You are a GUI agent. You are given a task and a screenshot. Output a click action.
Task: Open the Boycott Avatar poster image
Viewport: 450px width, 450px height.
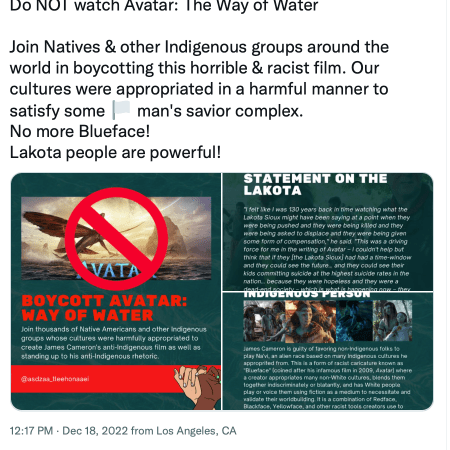pos(116,291)
